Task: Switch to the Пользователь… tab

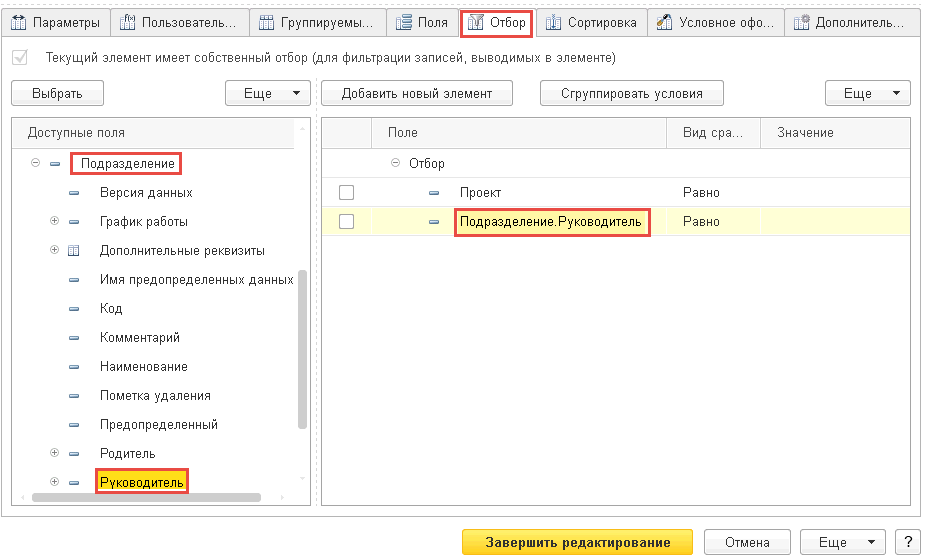Action: (179, 23)
